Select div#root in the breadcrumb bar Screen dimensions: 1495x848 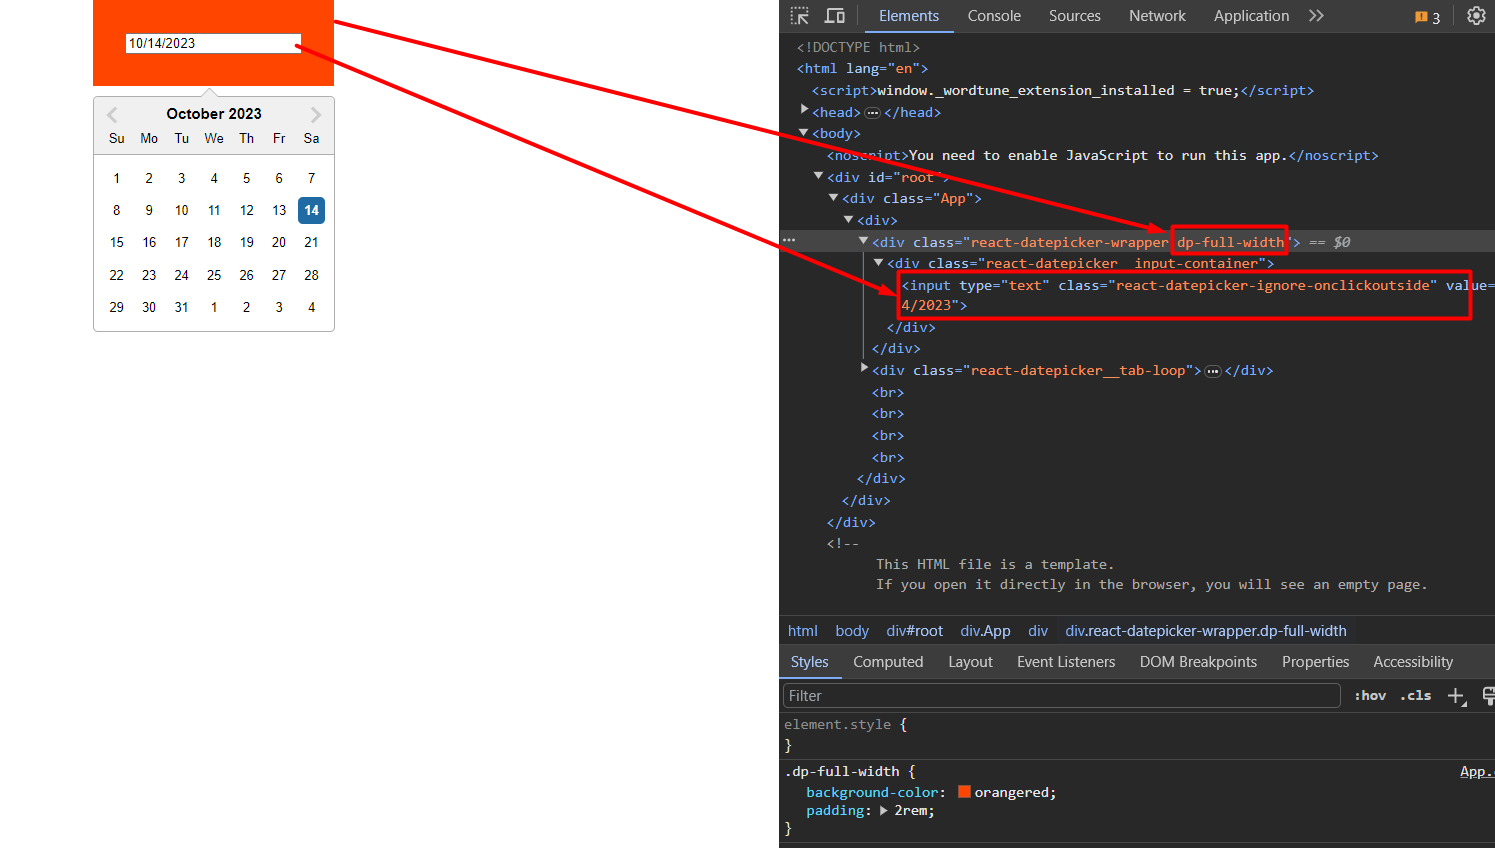(914, 630)
